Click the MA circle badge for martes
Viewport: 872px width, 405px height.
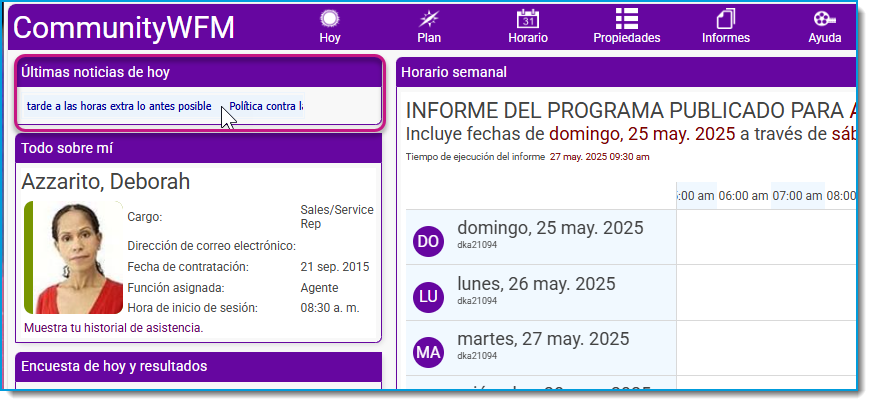pyautogui.click(x=428, y=352)
